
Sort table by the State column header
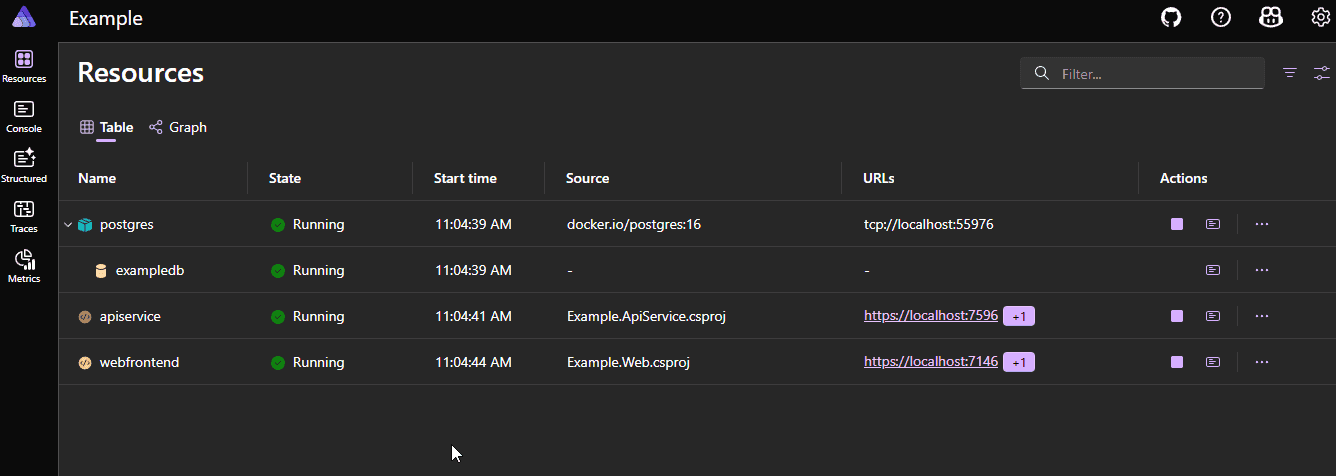[x=285, y=179]
